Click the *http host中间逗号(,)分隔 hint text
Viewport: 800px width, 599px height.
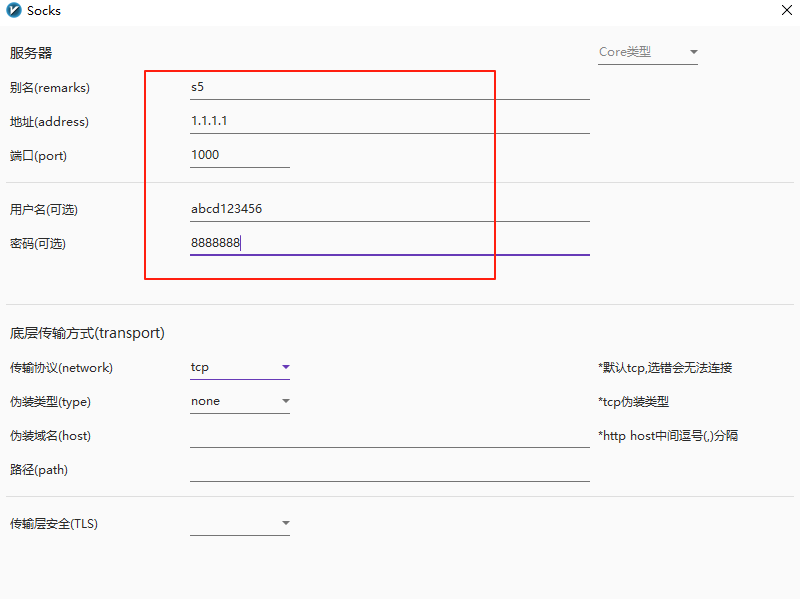[668, 436]
